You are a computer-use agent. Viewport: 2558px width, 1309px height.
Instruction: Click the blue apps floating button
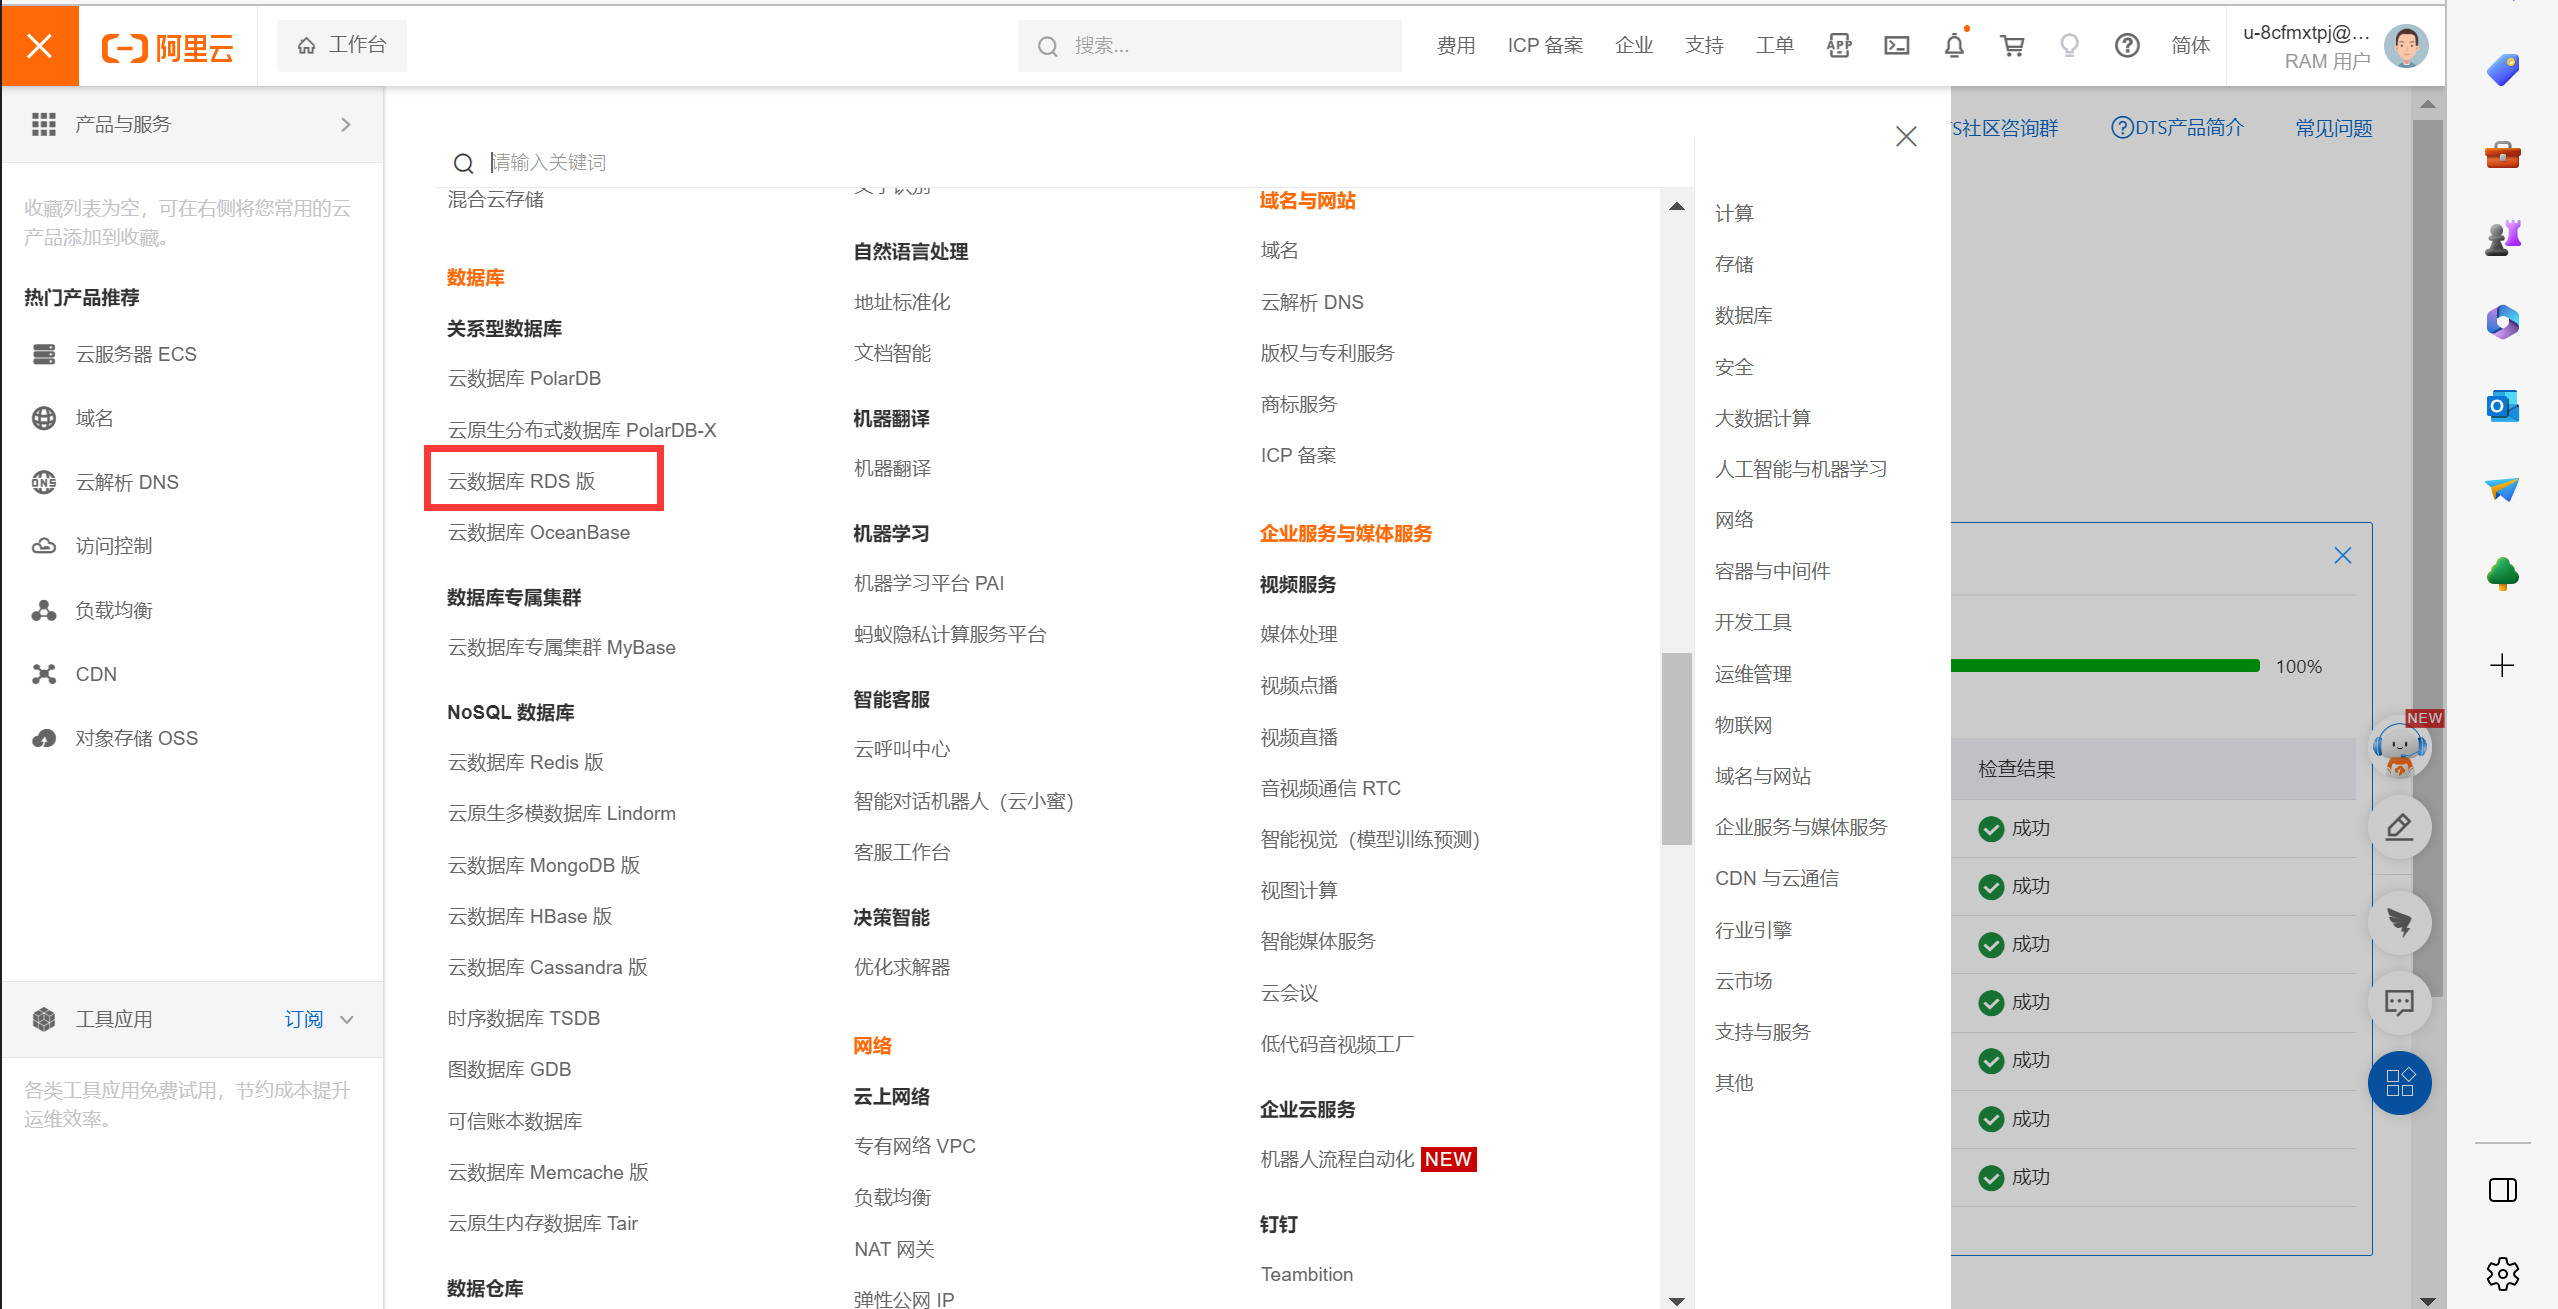(2399, 1083)
